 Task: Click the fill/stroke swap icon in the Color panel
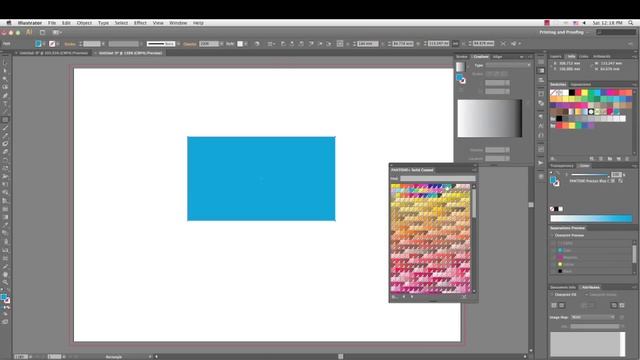pyautogui.click(x=558, y=174)
